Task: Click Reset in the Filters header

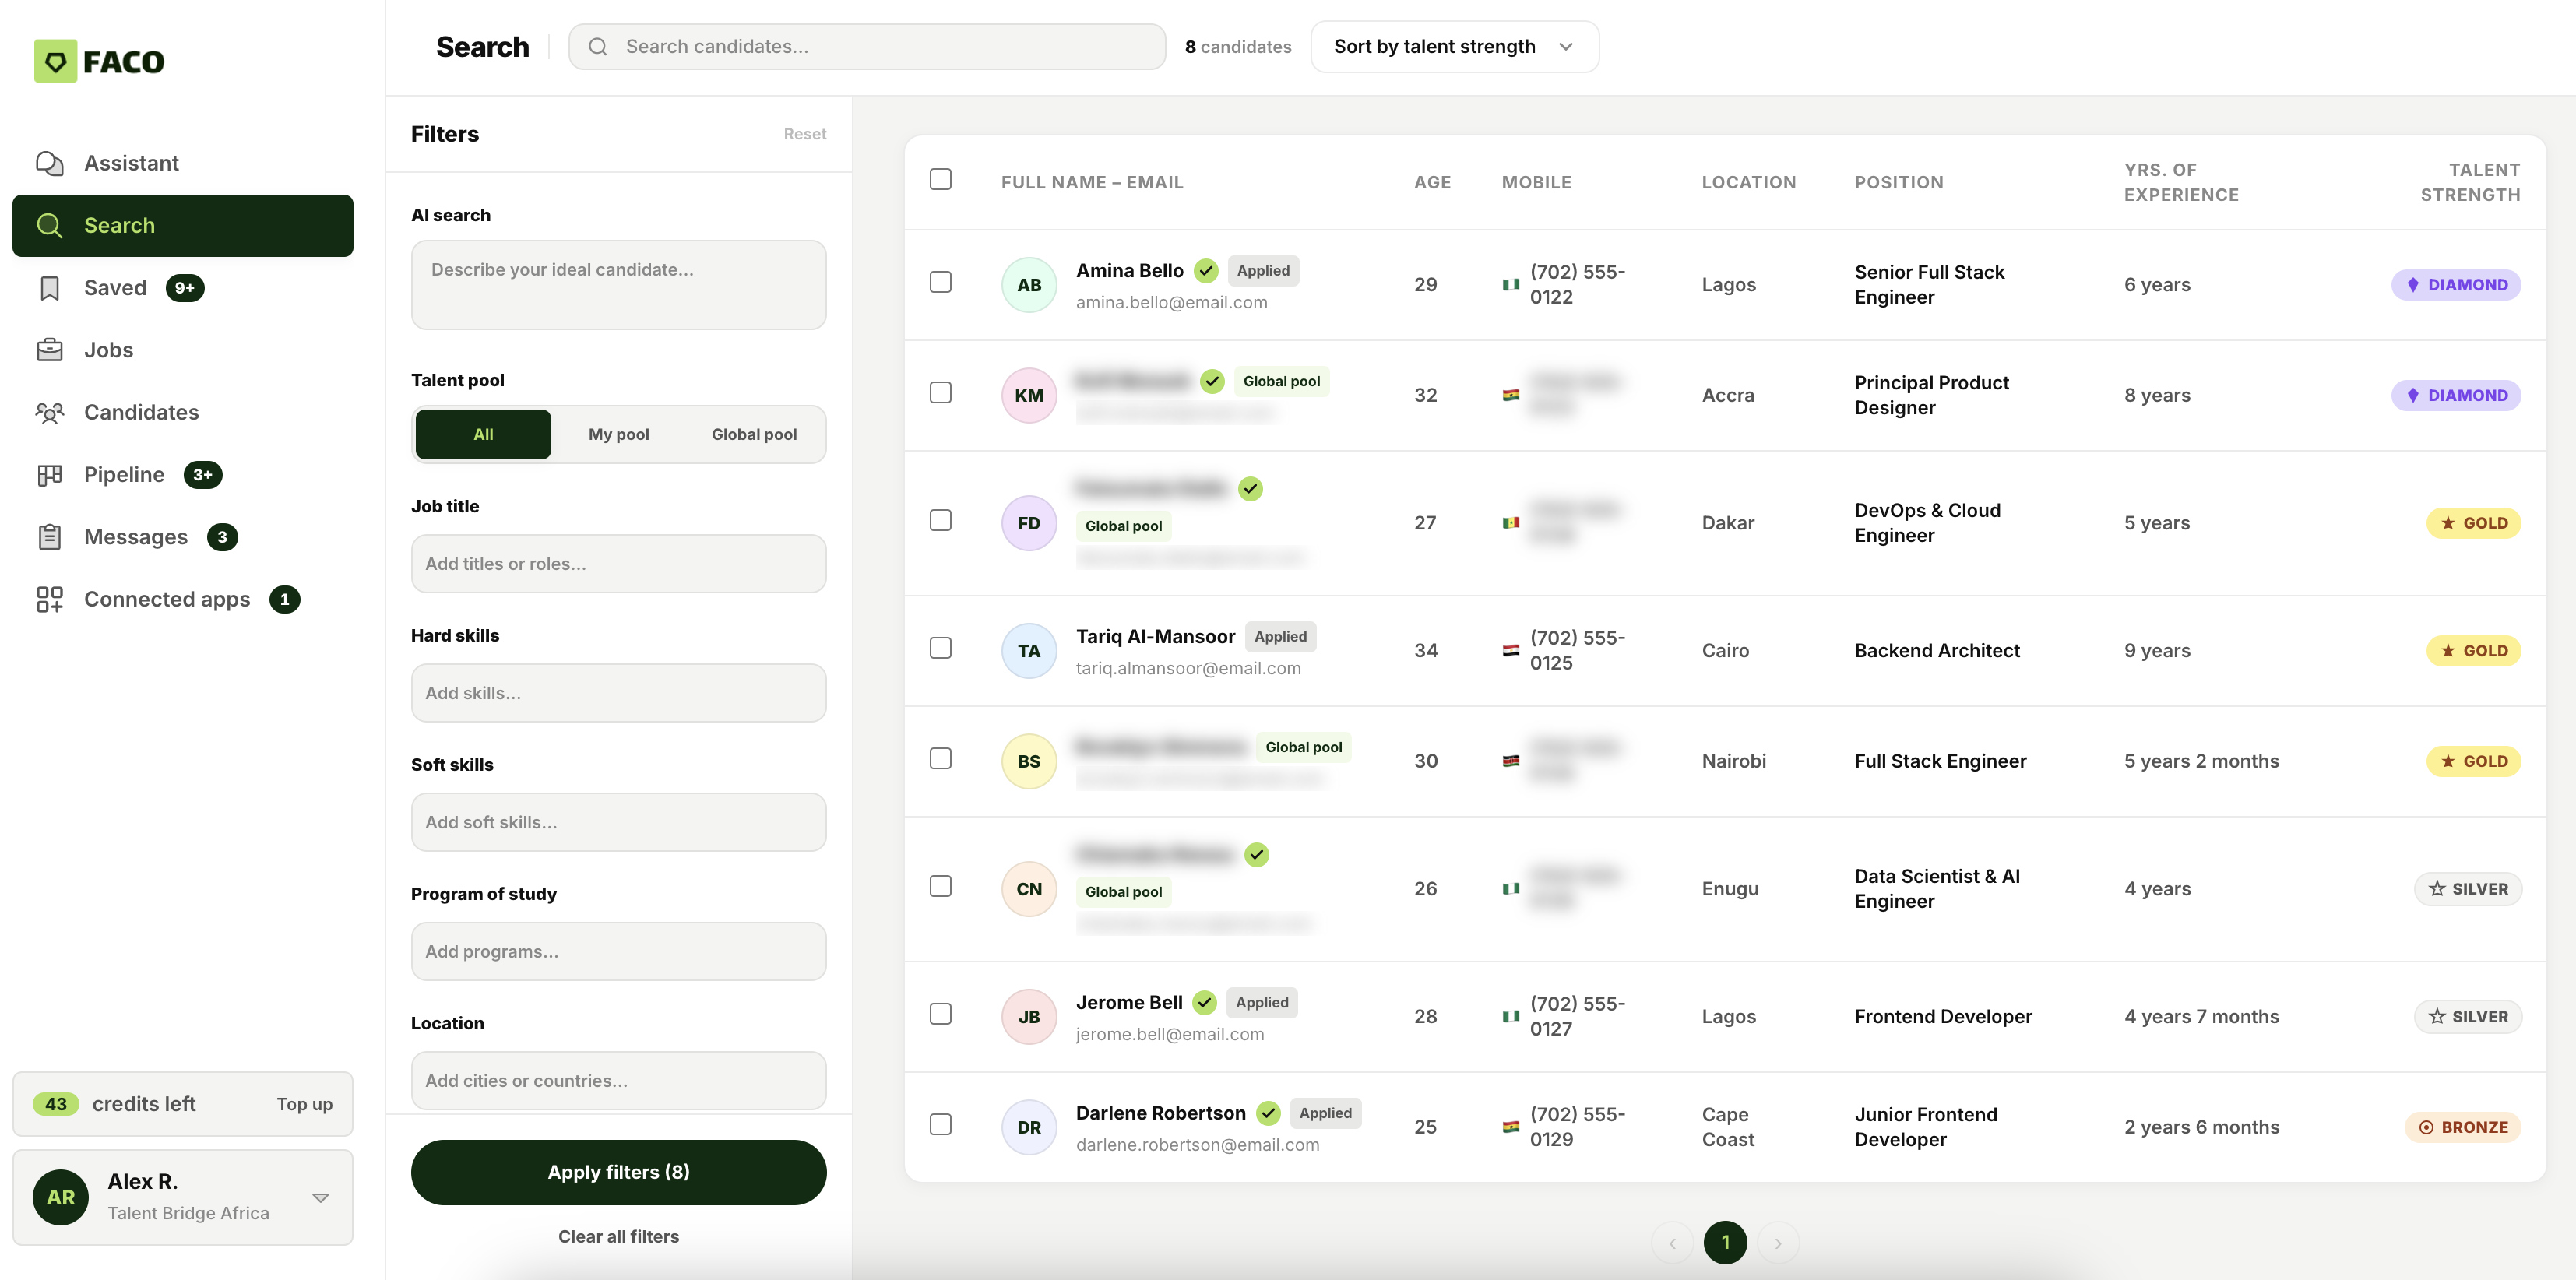Action: [805, 134]
